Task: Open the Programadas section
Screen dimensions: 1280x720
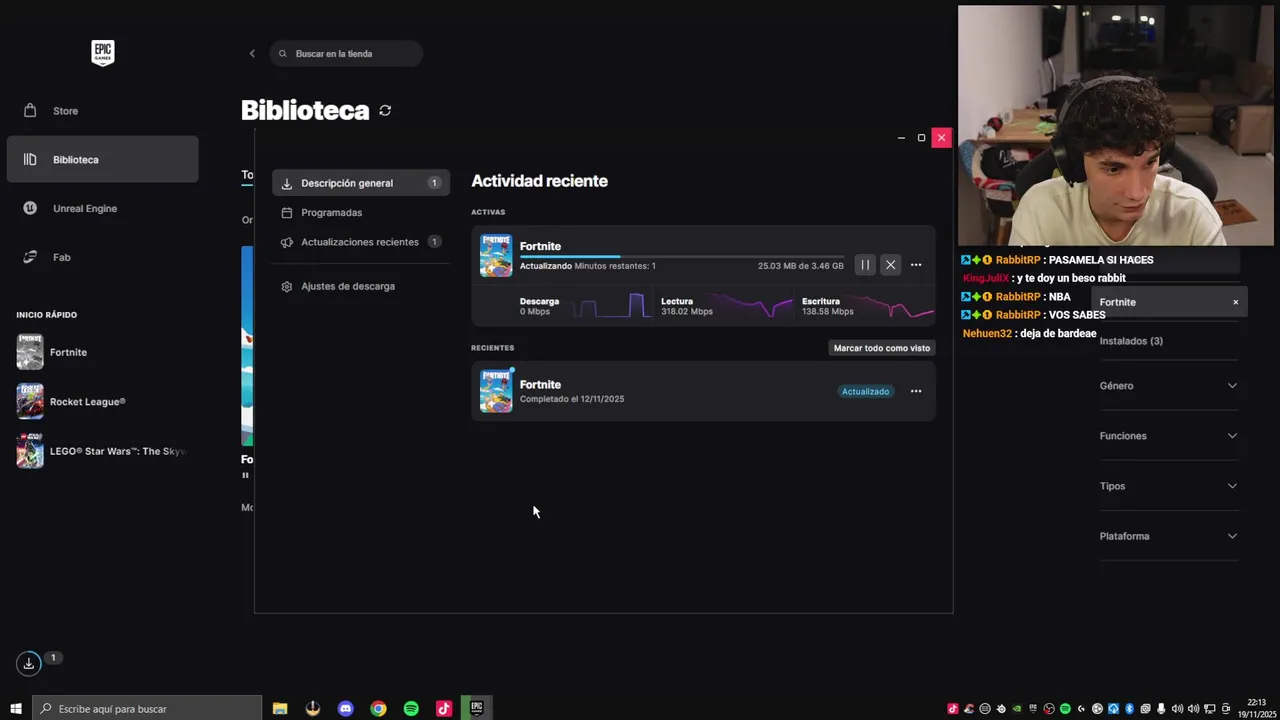Action: 361,212
